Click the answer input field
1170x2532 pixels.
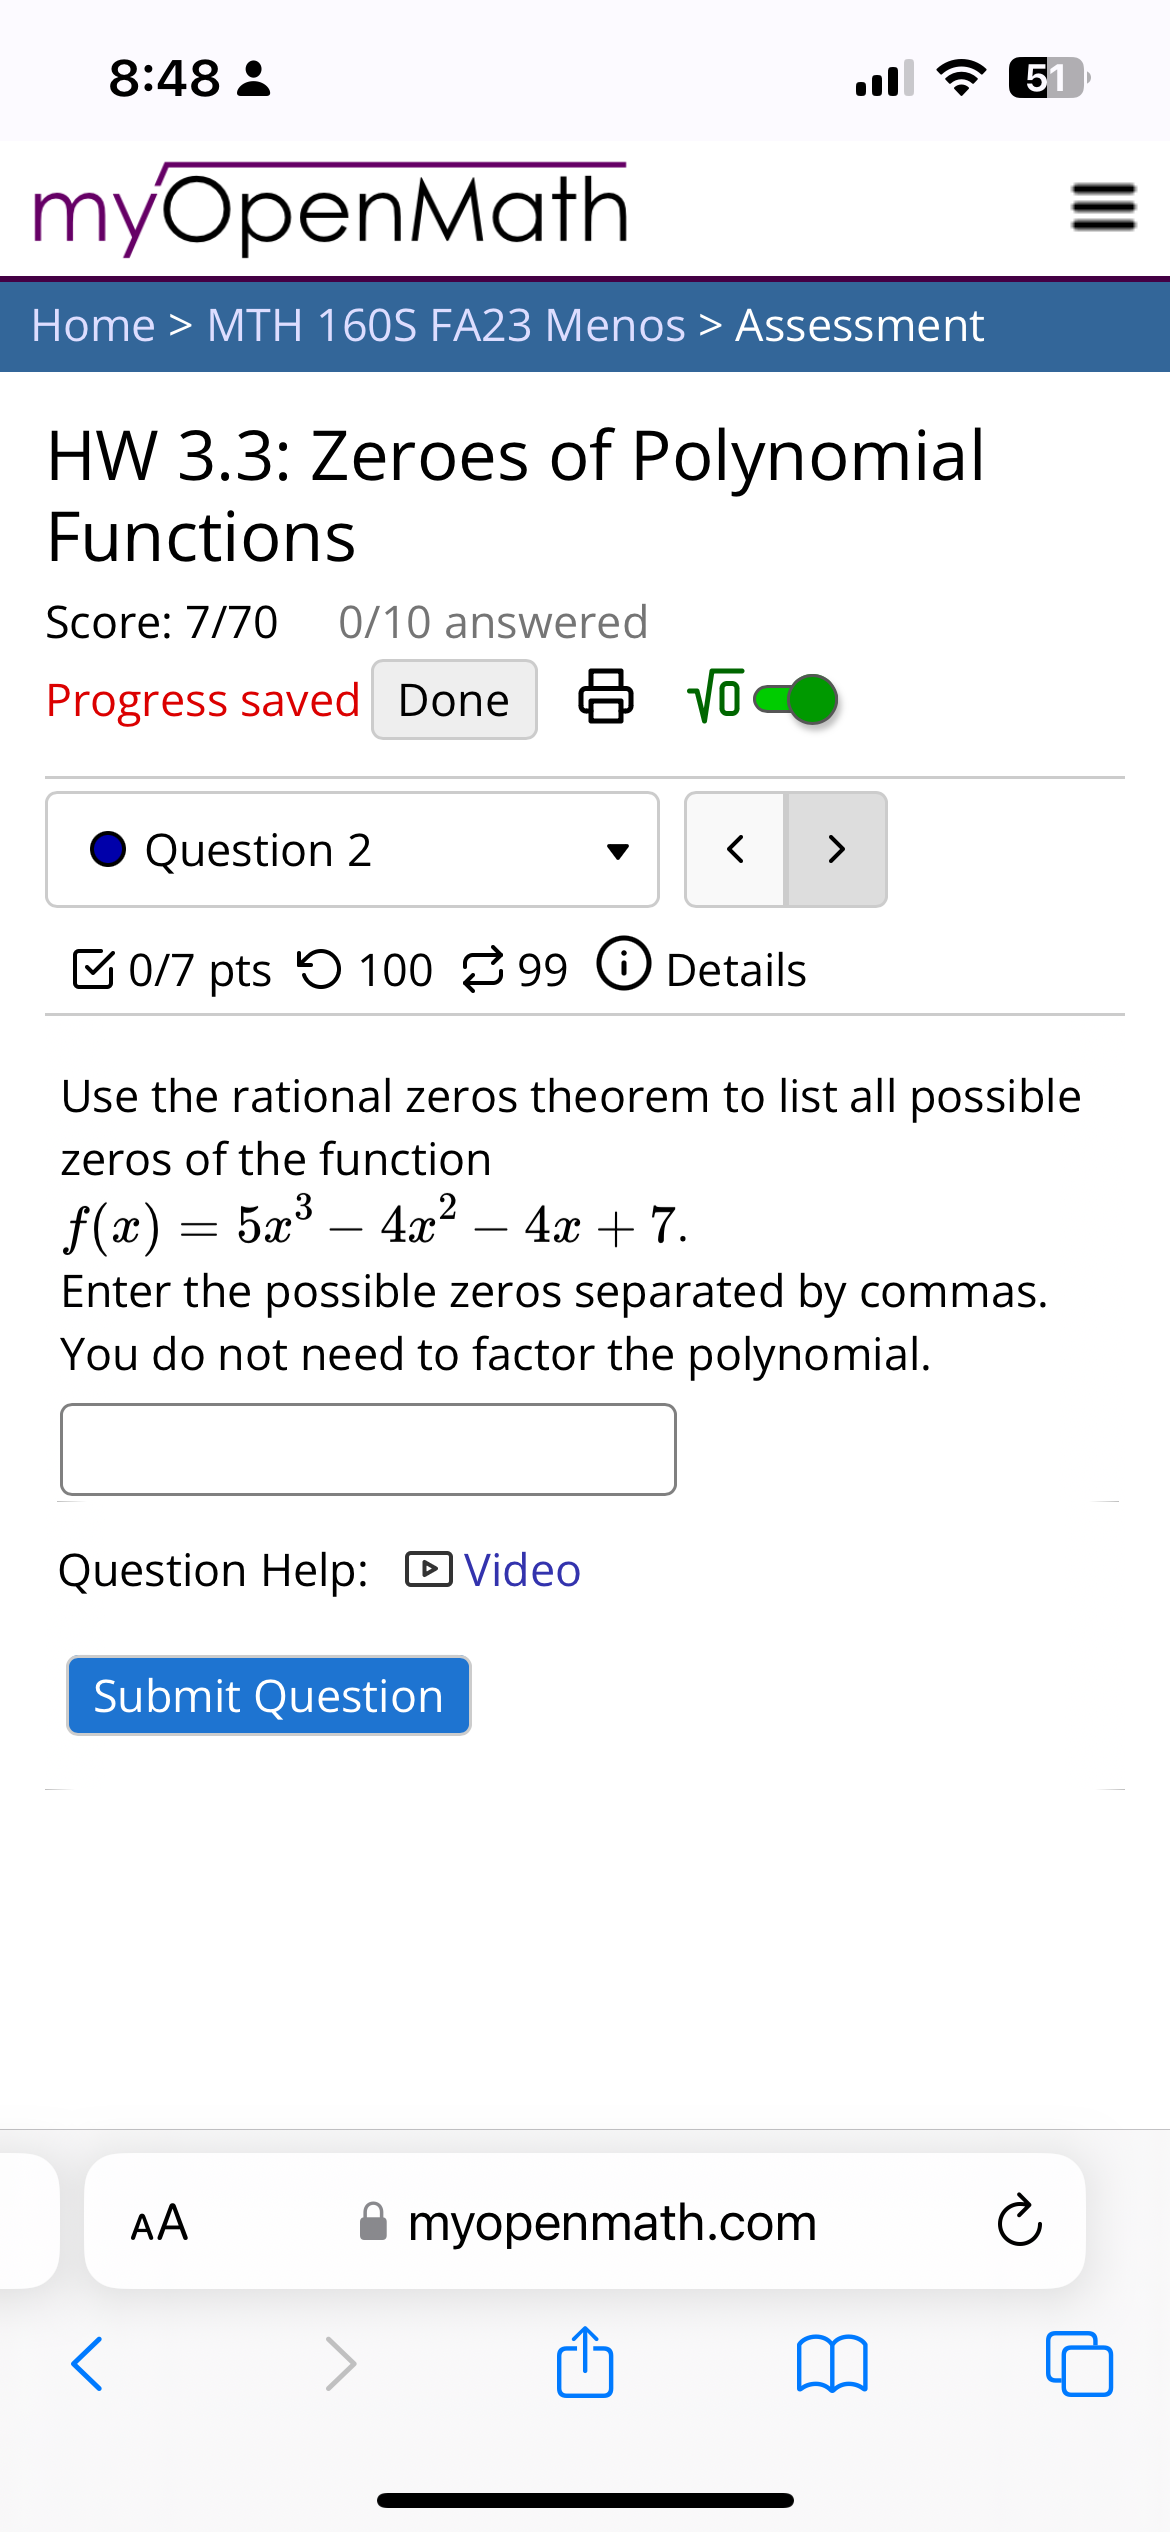(x=368, y=1450)
